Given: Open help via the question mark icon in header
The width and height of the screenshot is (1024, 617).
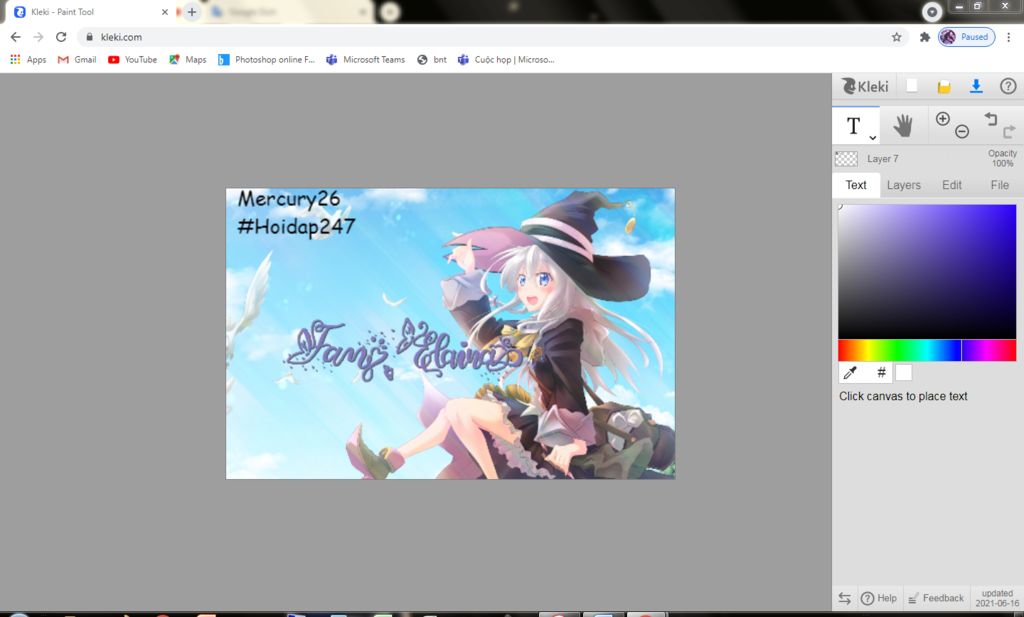Looking at the screenshot, I should click(1008, 86).
